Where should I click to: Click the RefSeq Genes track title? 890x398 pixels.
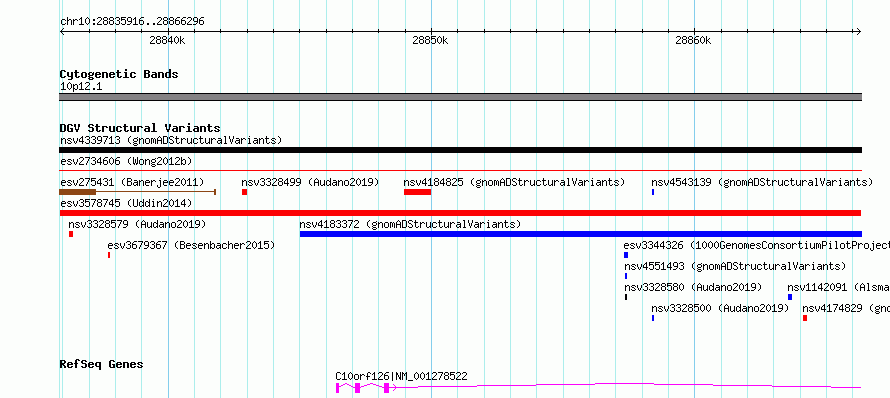coord(101,364)
